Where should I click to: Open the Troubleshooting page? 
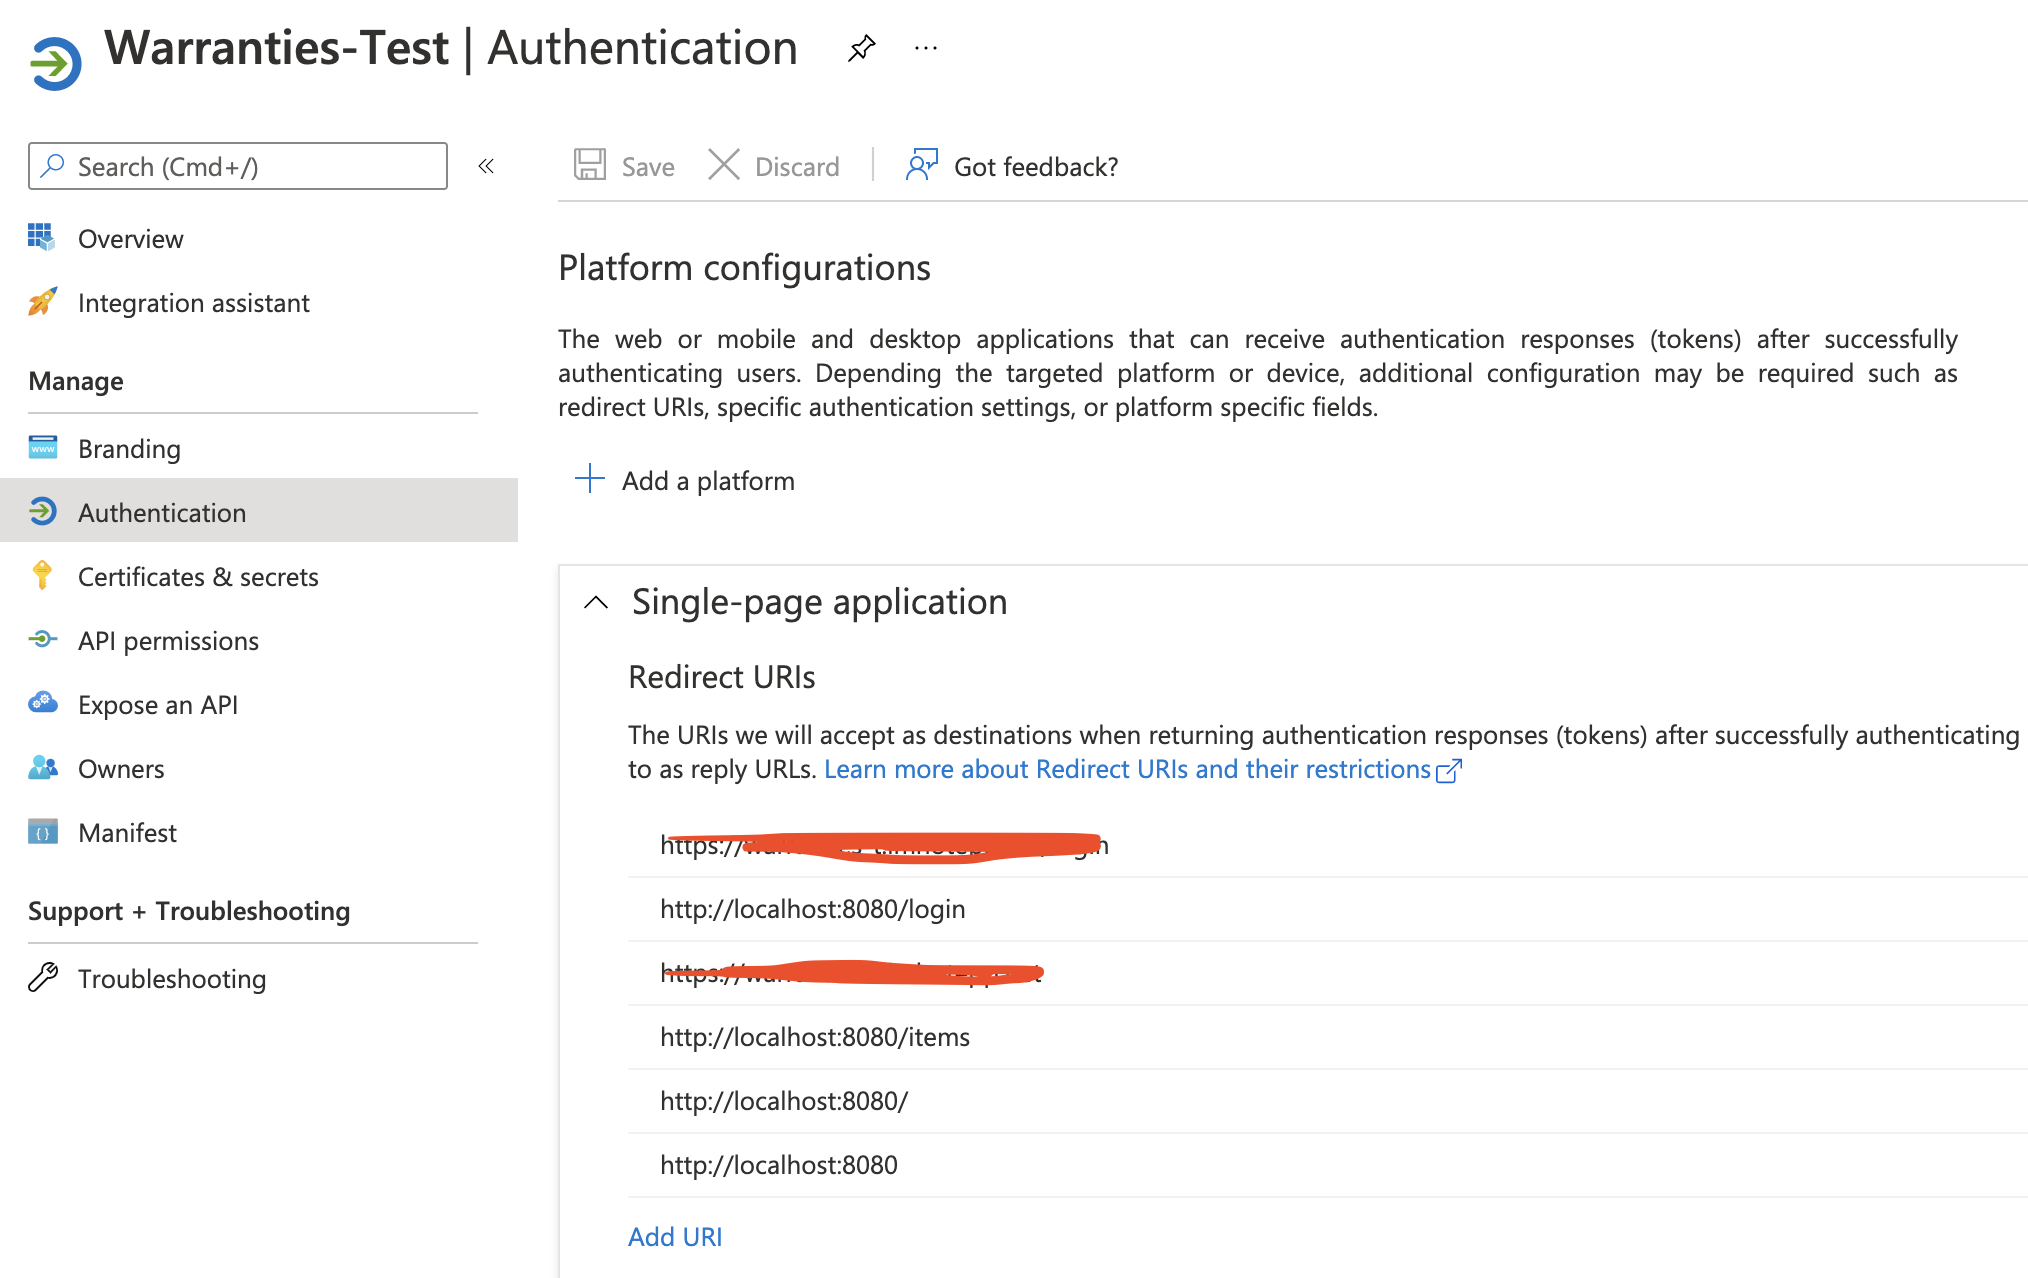tap(172, 979)
